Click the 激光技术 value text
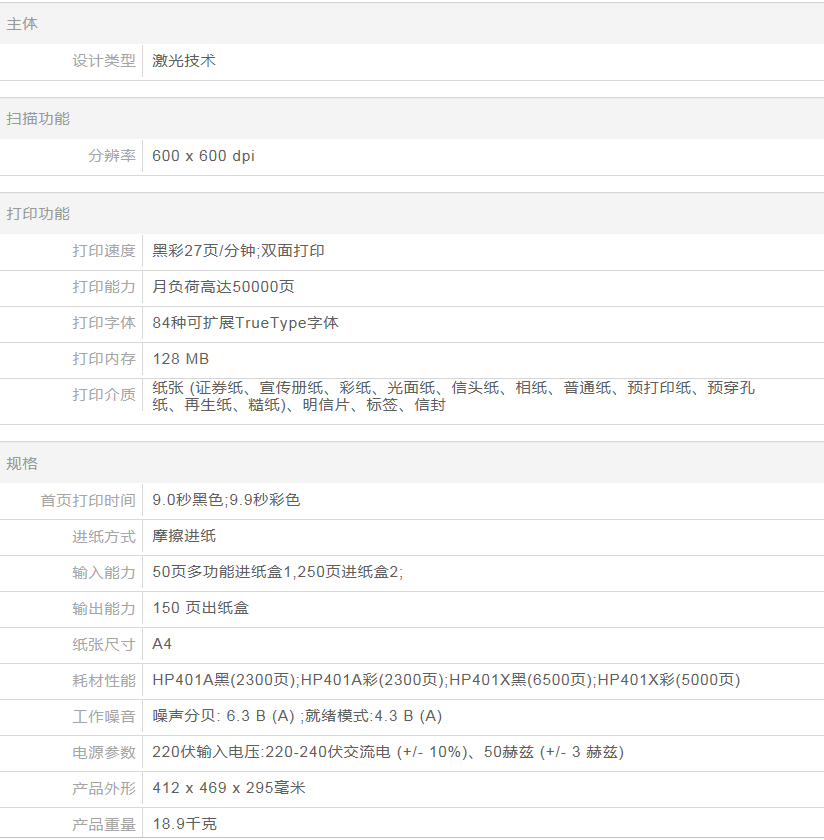 point(184,61)
